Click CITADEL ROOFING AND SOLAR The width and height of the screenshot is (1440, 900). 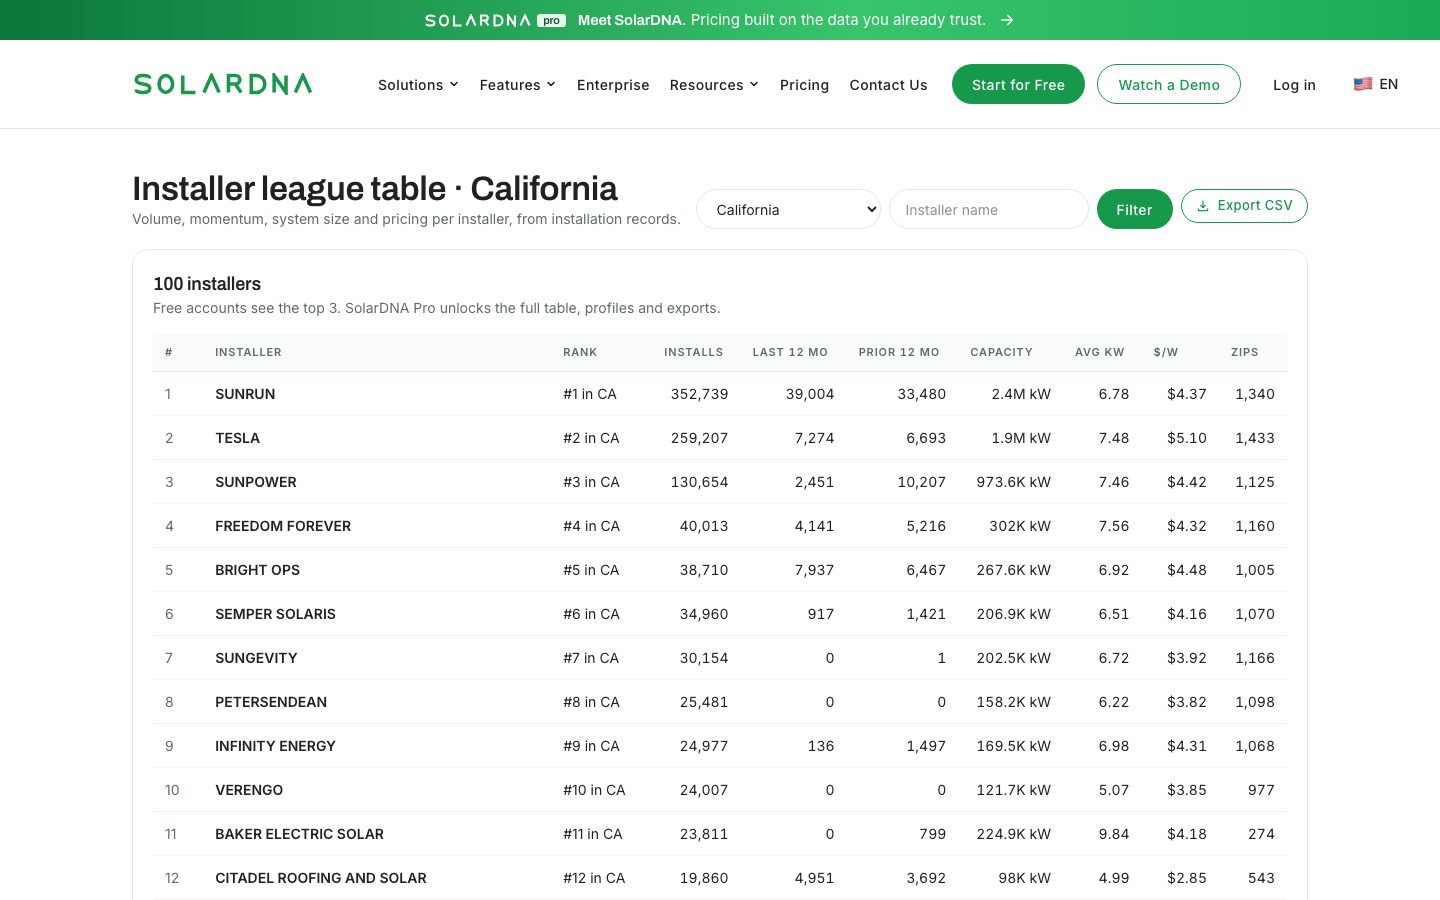[321, 878]
